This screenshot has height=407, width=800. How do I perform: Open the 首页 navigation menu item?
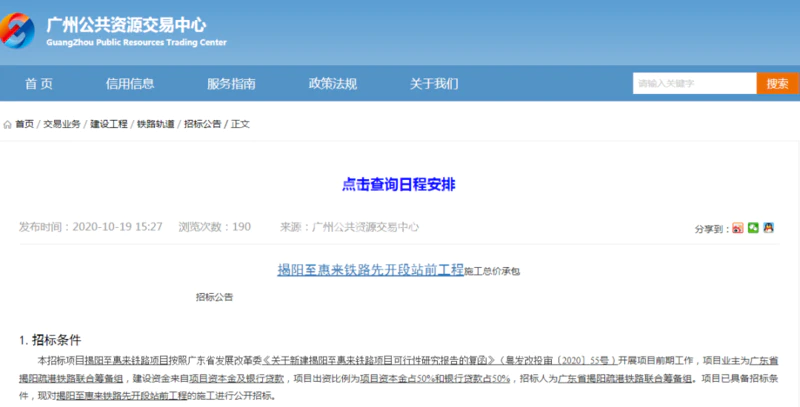pyautogui.click(x=39, y=83)
